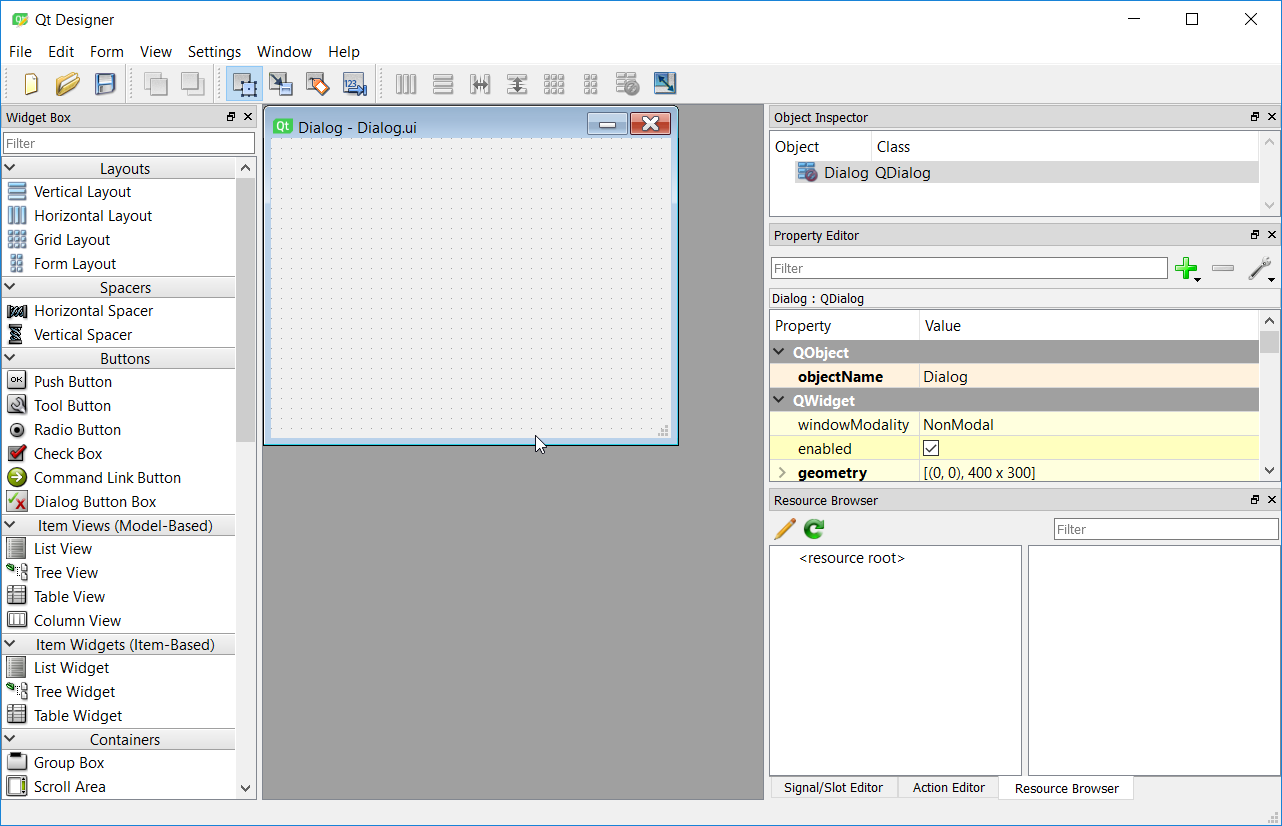Viewport: 1282px width, 826px height.
Task: Click the Save floppy disk icon
Action: point(105,84)
